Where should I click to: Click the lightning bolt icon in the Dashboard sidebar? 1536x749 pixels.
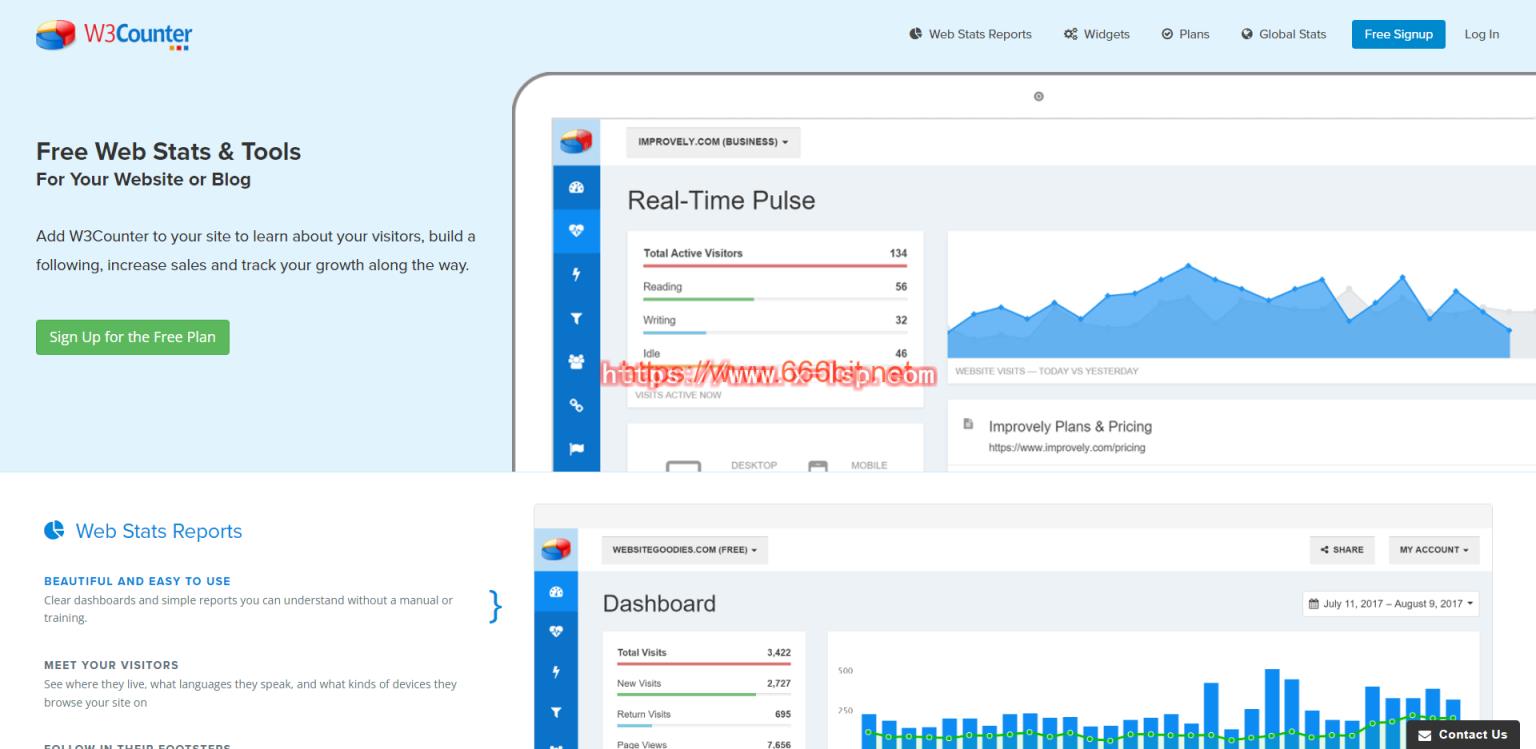tap(556, 673)
